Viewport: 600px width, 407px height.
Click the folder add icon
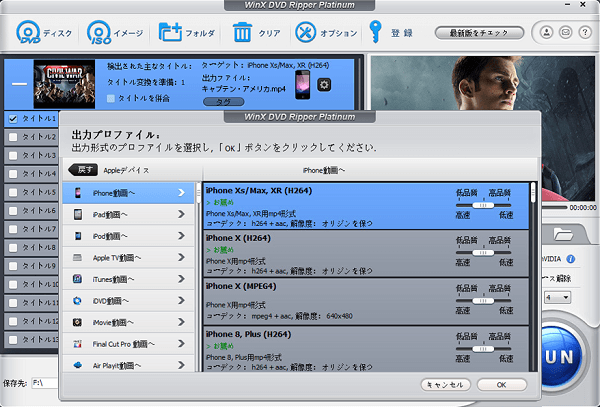[x=169, y=33]
